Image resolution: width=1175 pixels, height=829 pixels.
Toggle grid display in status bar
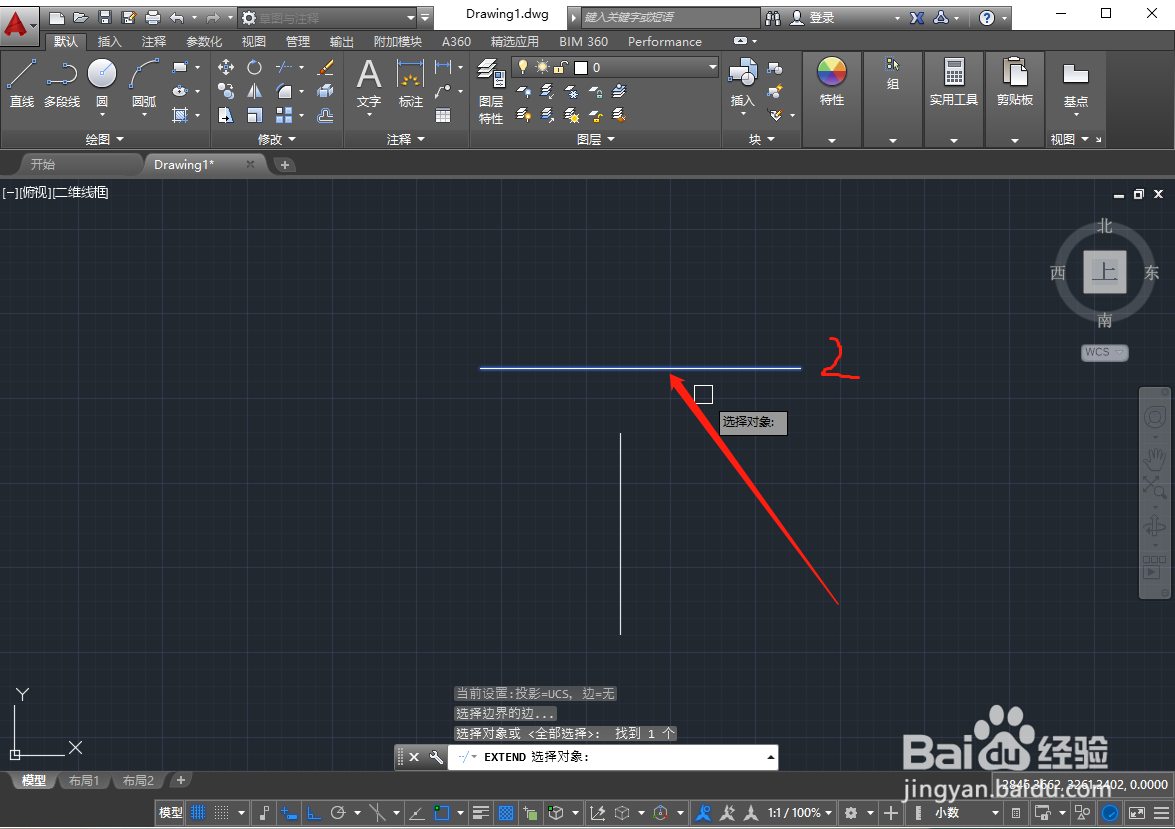198,813
